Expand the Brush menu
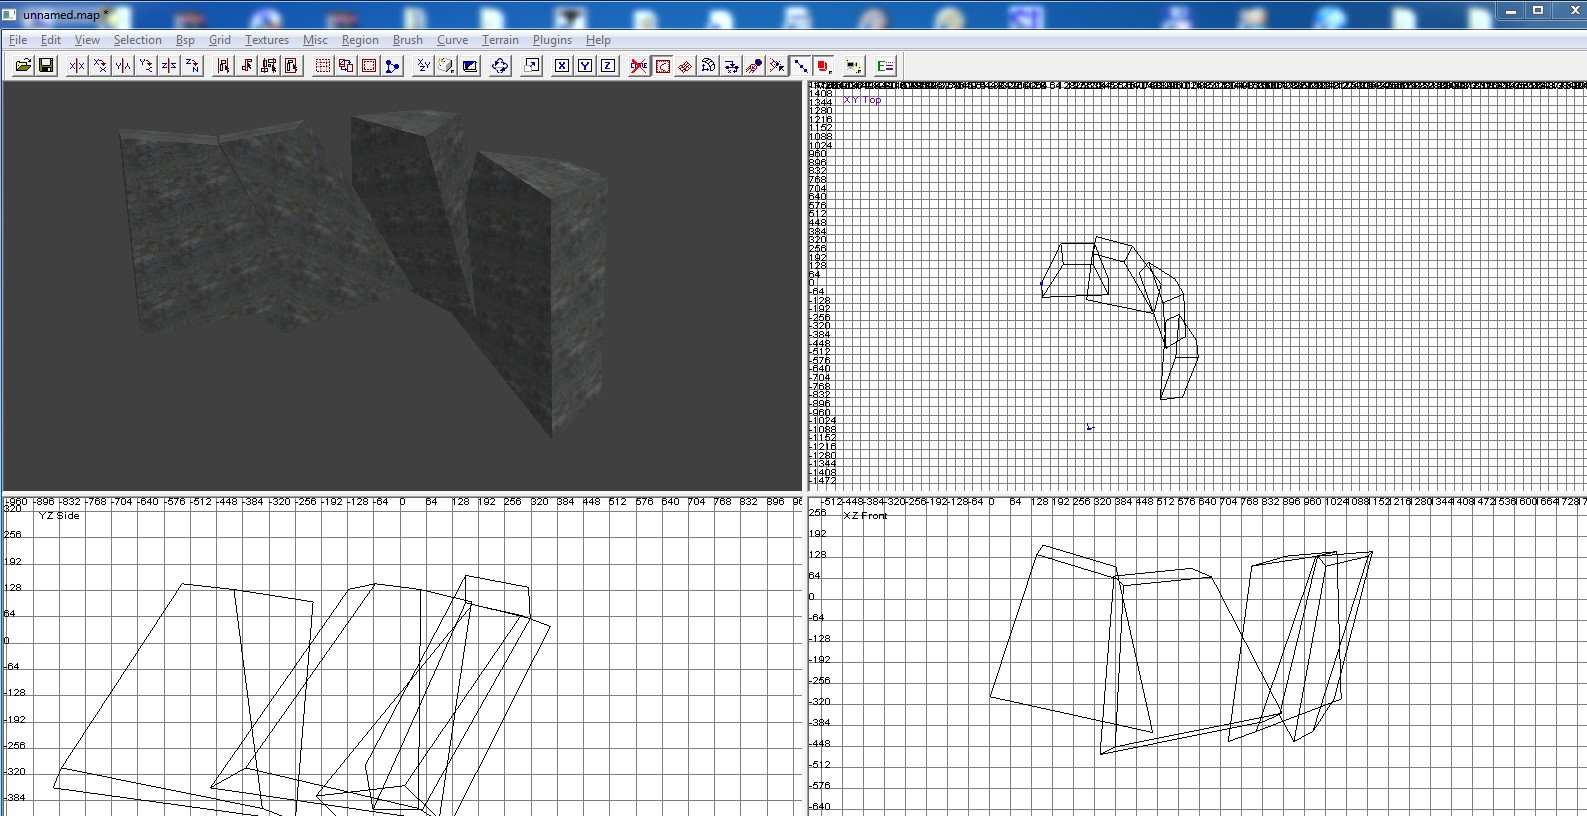The image size is (1587, 816). click(407, 40)
